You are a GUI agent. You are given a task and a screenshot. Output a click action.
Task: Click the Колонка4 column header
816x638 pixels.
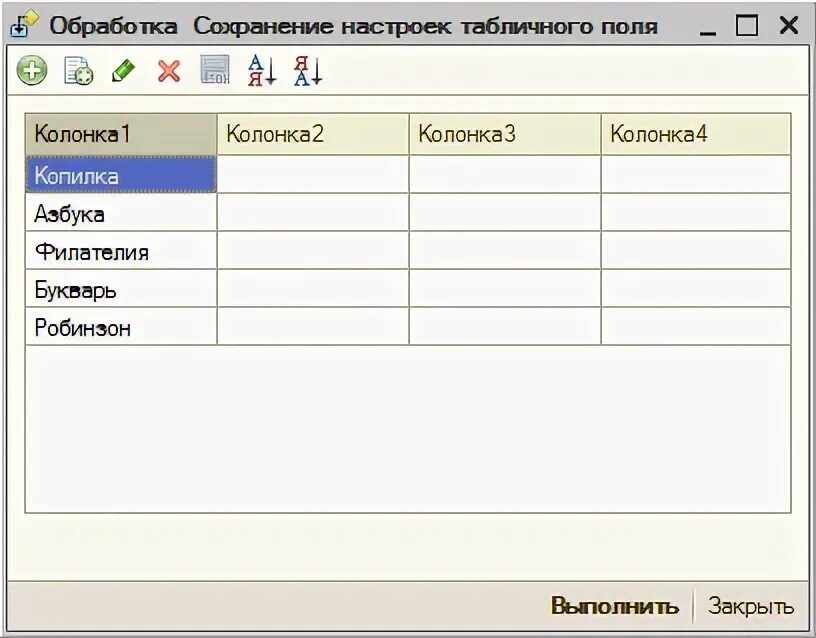[x=696, y=134]
